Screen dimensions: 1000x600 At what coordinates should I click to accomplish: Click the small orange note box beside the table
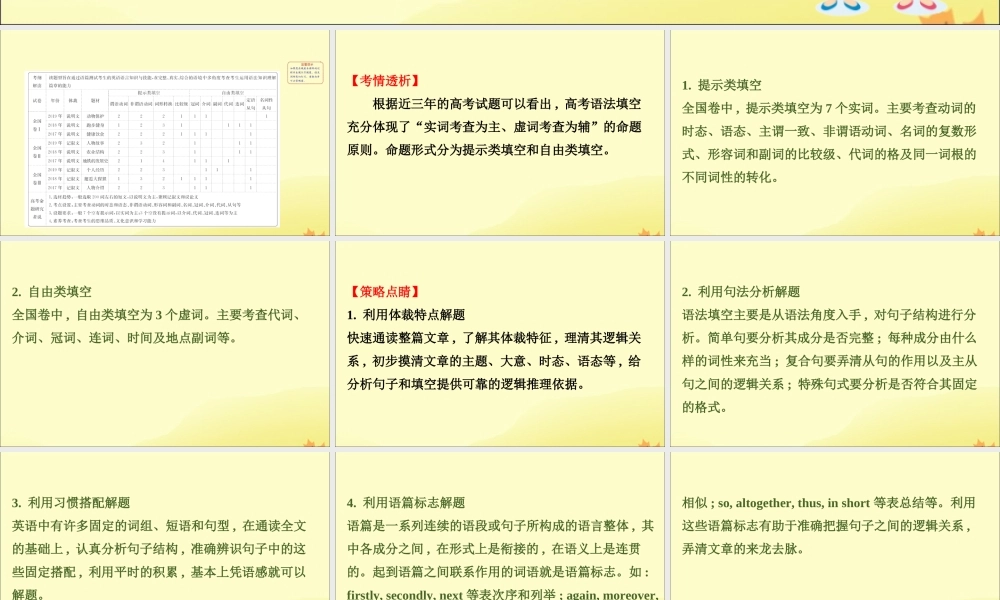tap(305, 73)
